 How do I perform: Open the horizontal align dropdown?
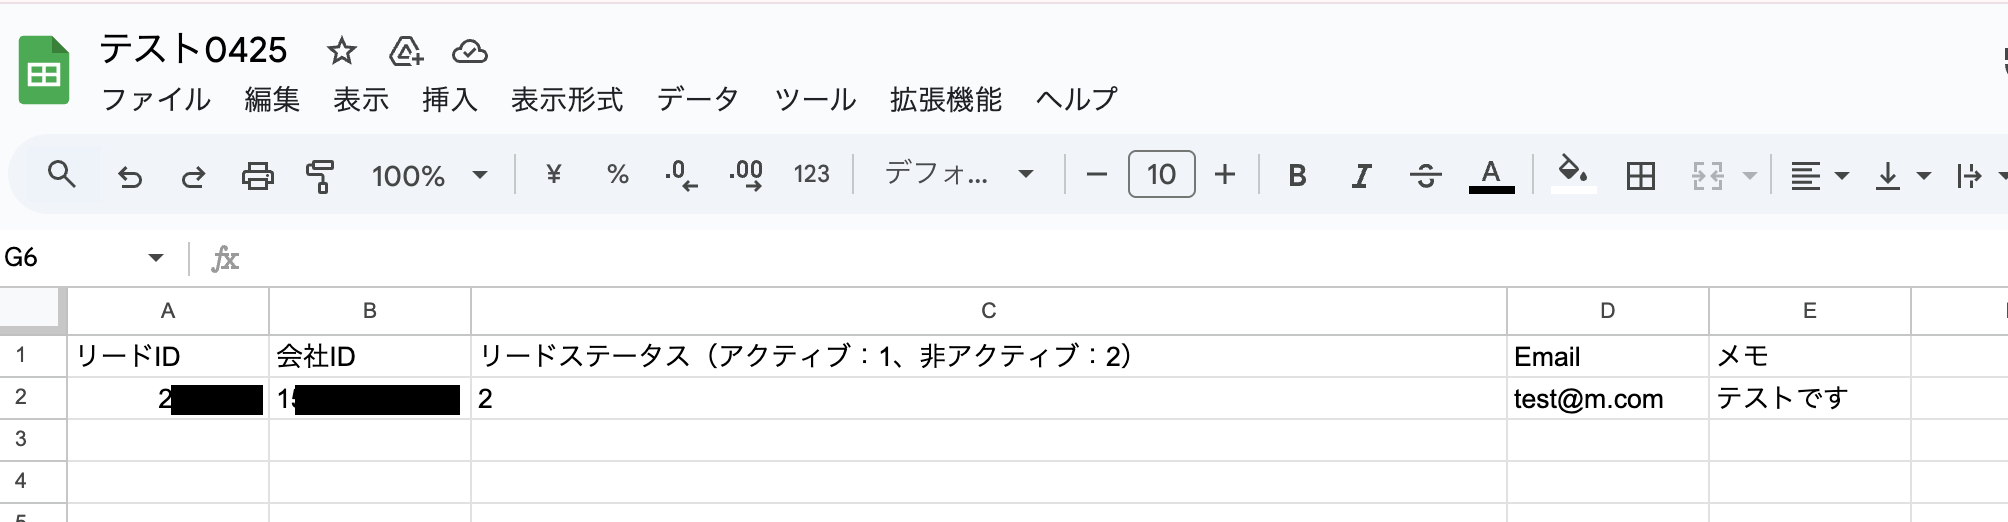[x=1818, y=176]
